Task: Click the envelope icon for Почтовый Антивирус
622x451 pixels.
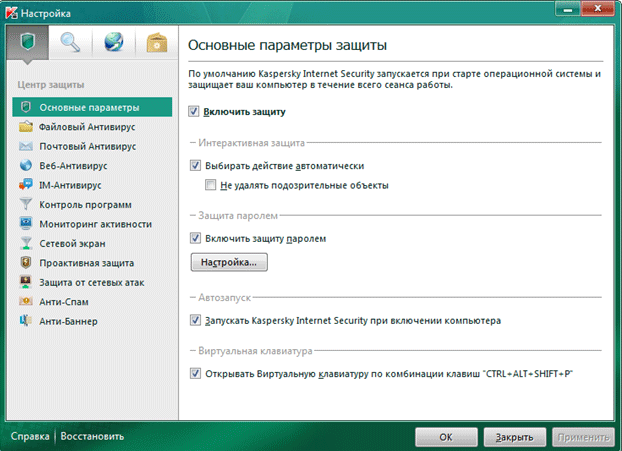Action: click(26, 146)
